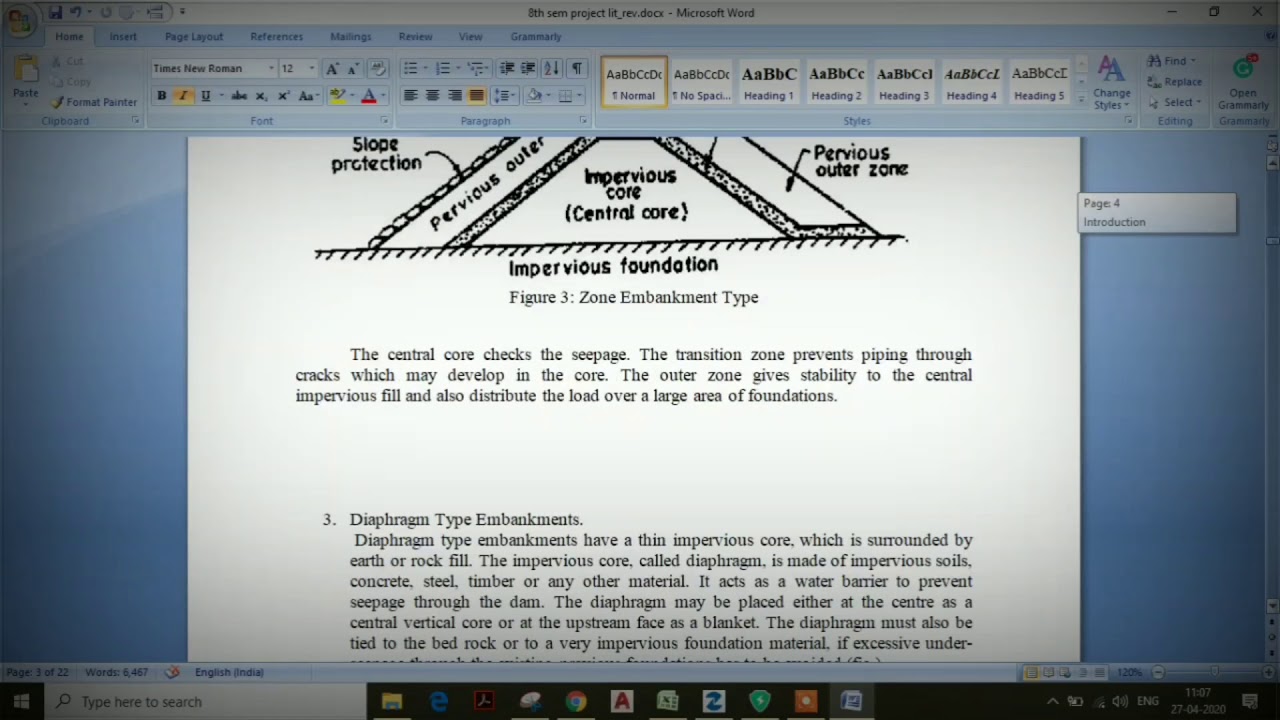Viewport: 1280px width, 720px height.
Task: Apply Heading 1 style
Action: tap(769, 82)
